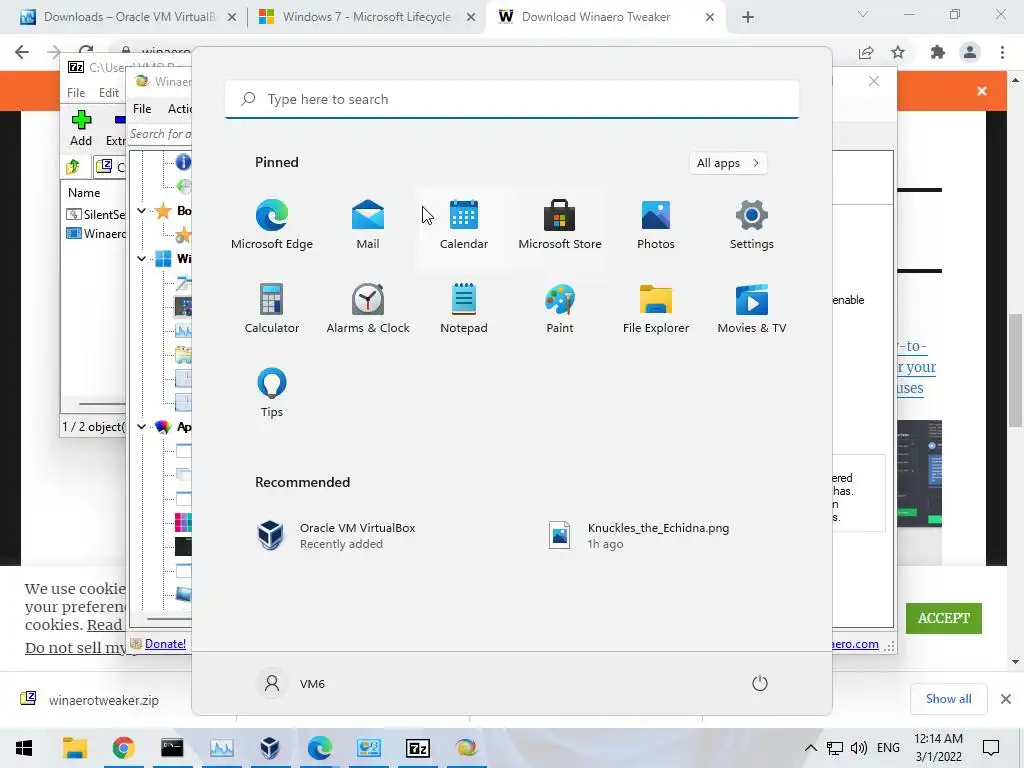The height and width of the screenshot is (768, 1024).
Task: Click the Add button in 7-Zip
Action: coord(81,129)
